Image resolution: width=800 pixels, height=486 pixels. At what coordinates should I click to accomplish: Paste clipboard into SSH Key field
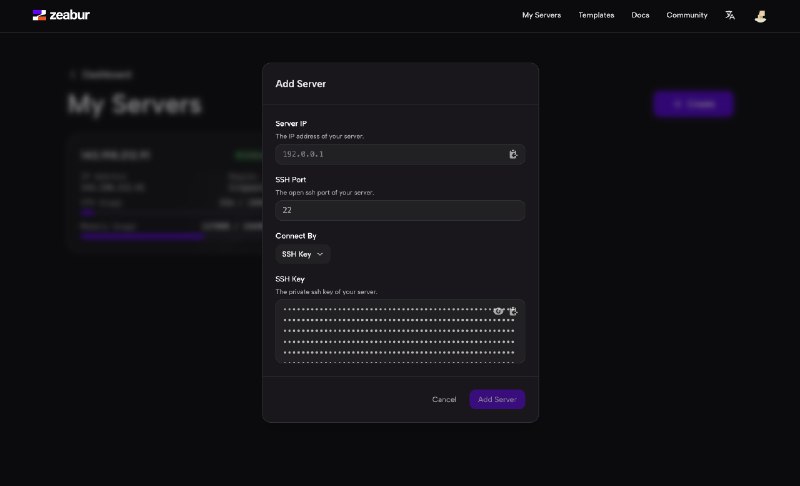[x=513, y=311]
